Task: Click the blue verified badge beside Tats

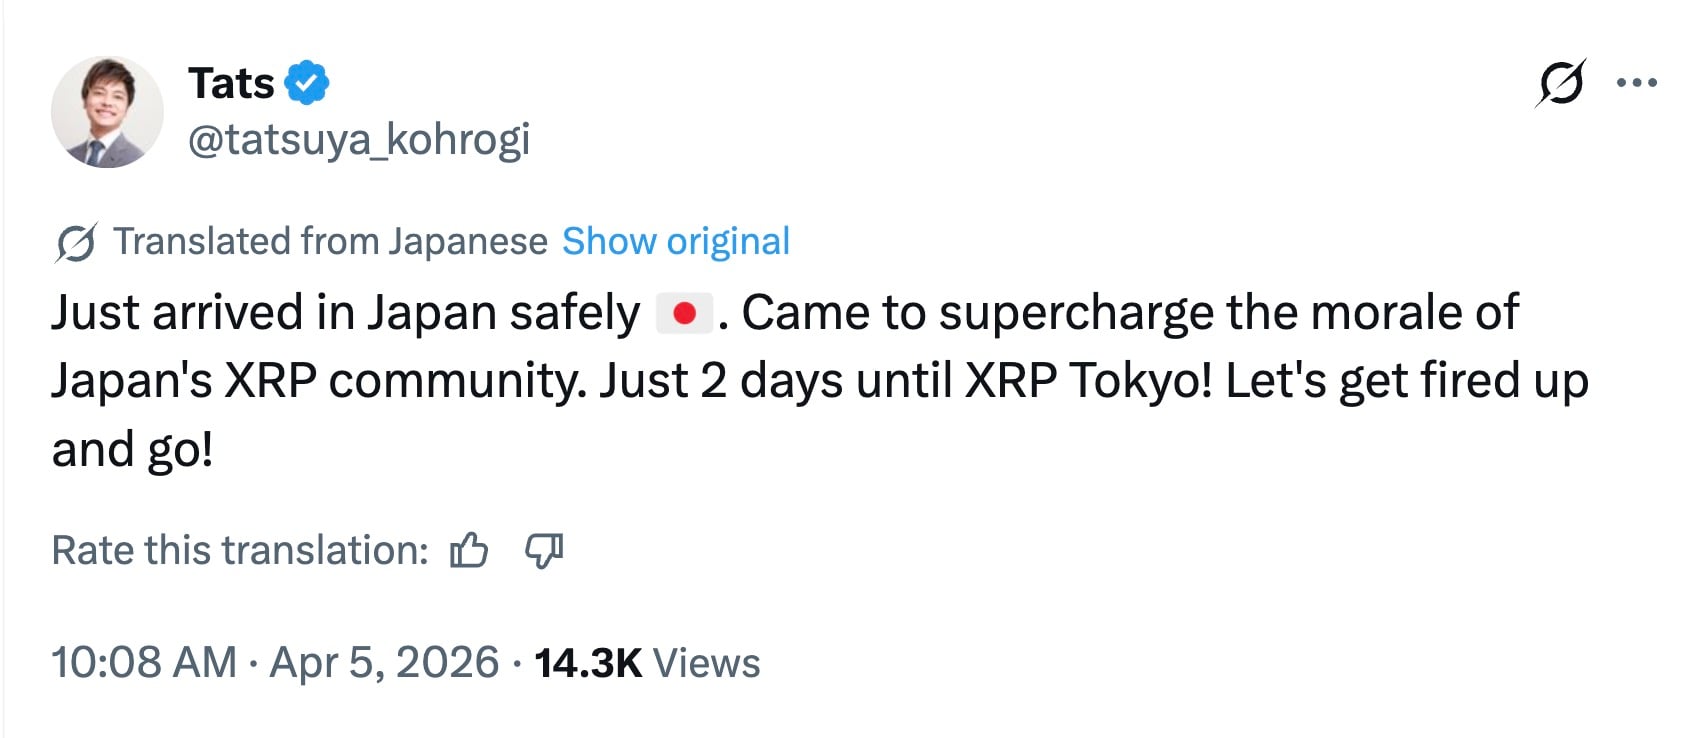Action: (307, 83)
